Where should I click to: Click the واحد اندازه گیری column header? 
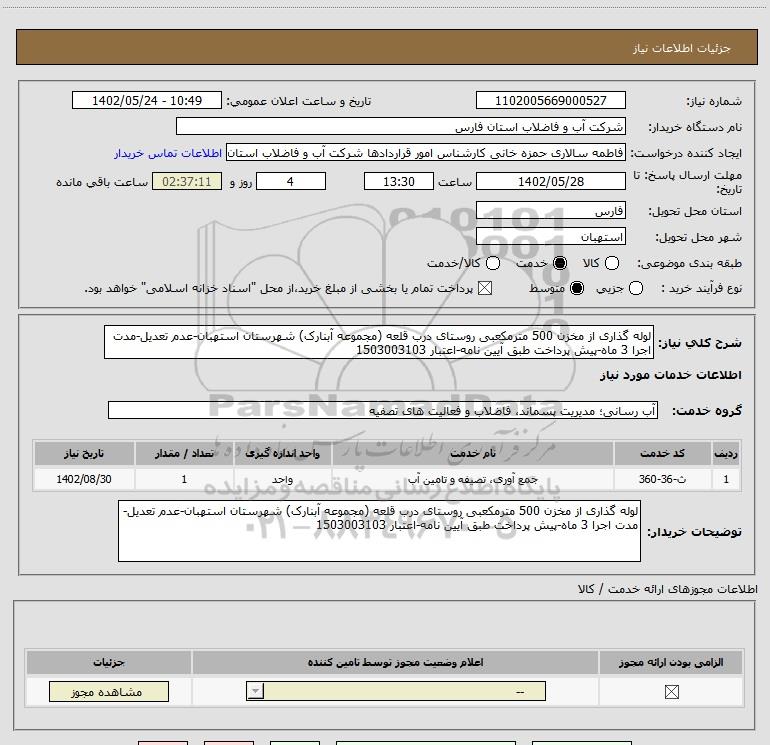pos(282,453)
